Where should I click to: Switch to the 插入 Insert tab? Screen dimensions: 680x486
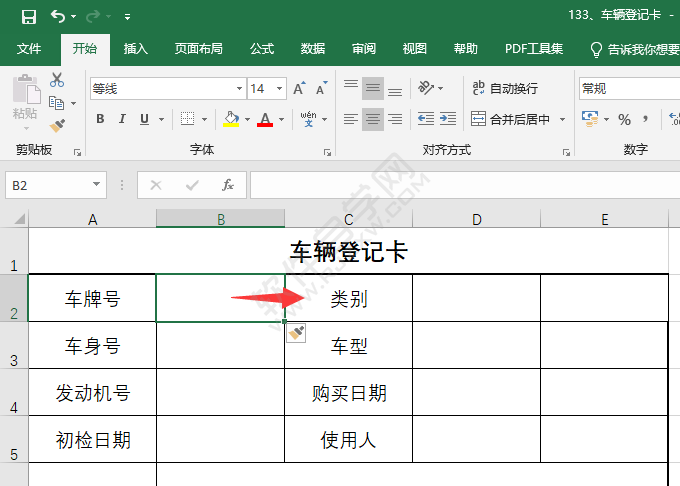point(136,49)
